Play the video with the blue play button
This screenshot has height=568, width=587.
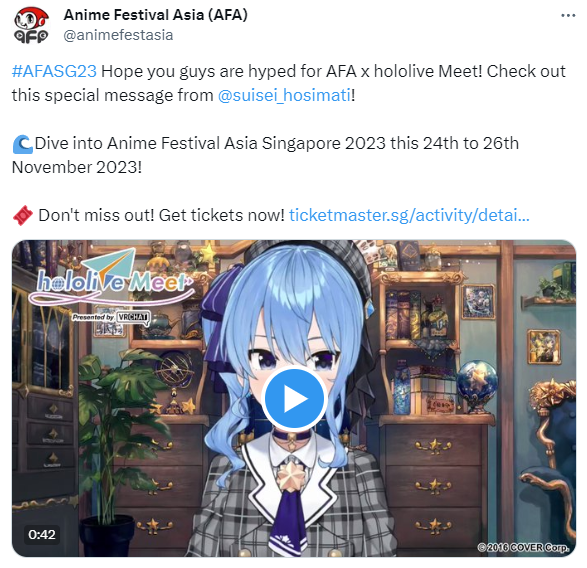pos(294,398)
